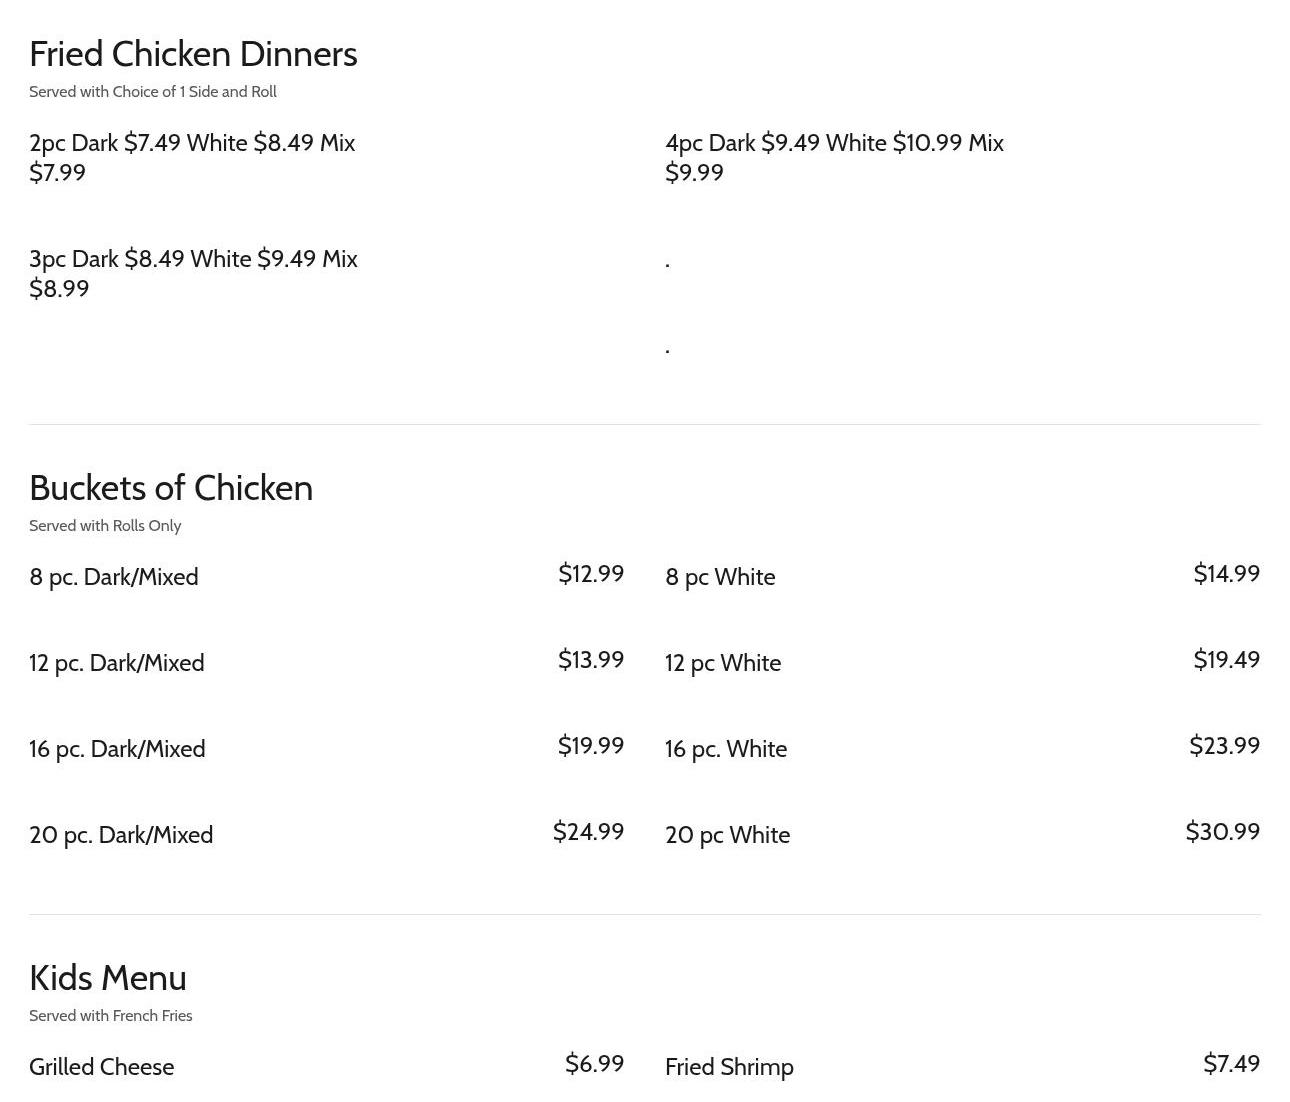Select the 2pc Dark chicken dinner item

(x=192, y=157)
